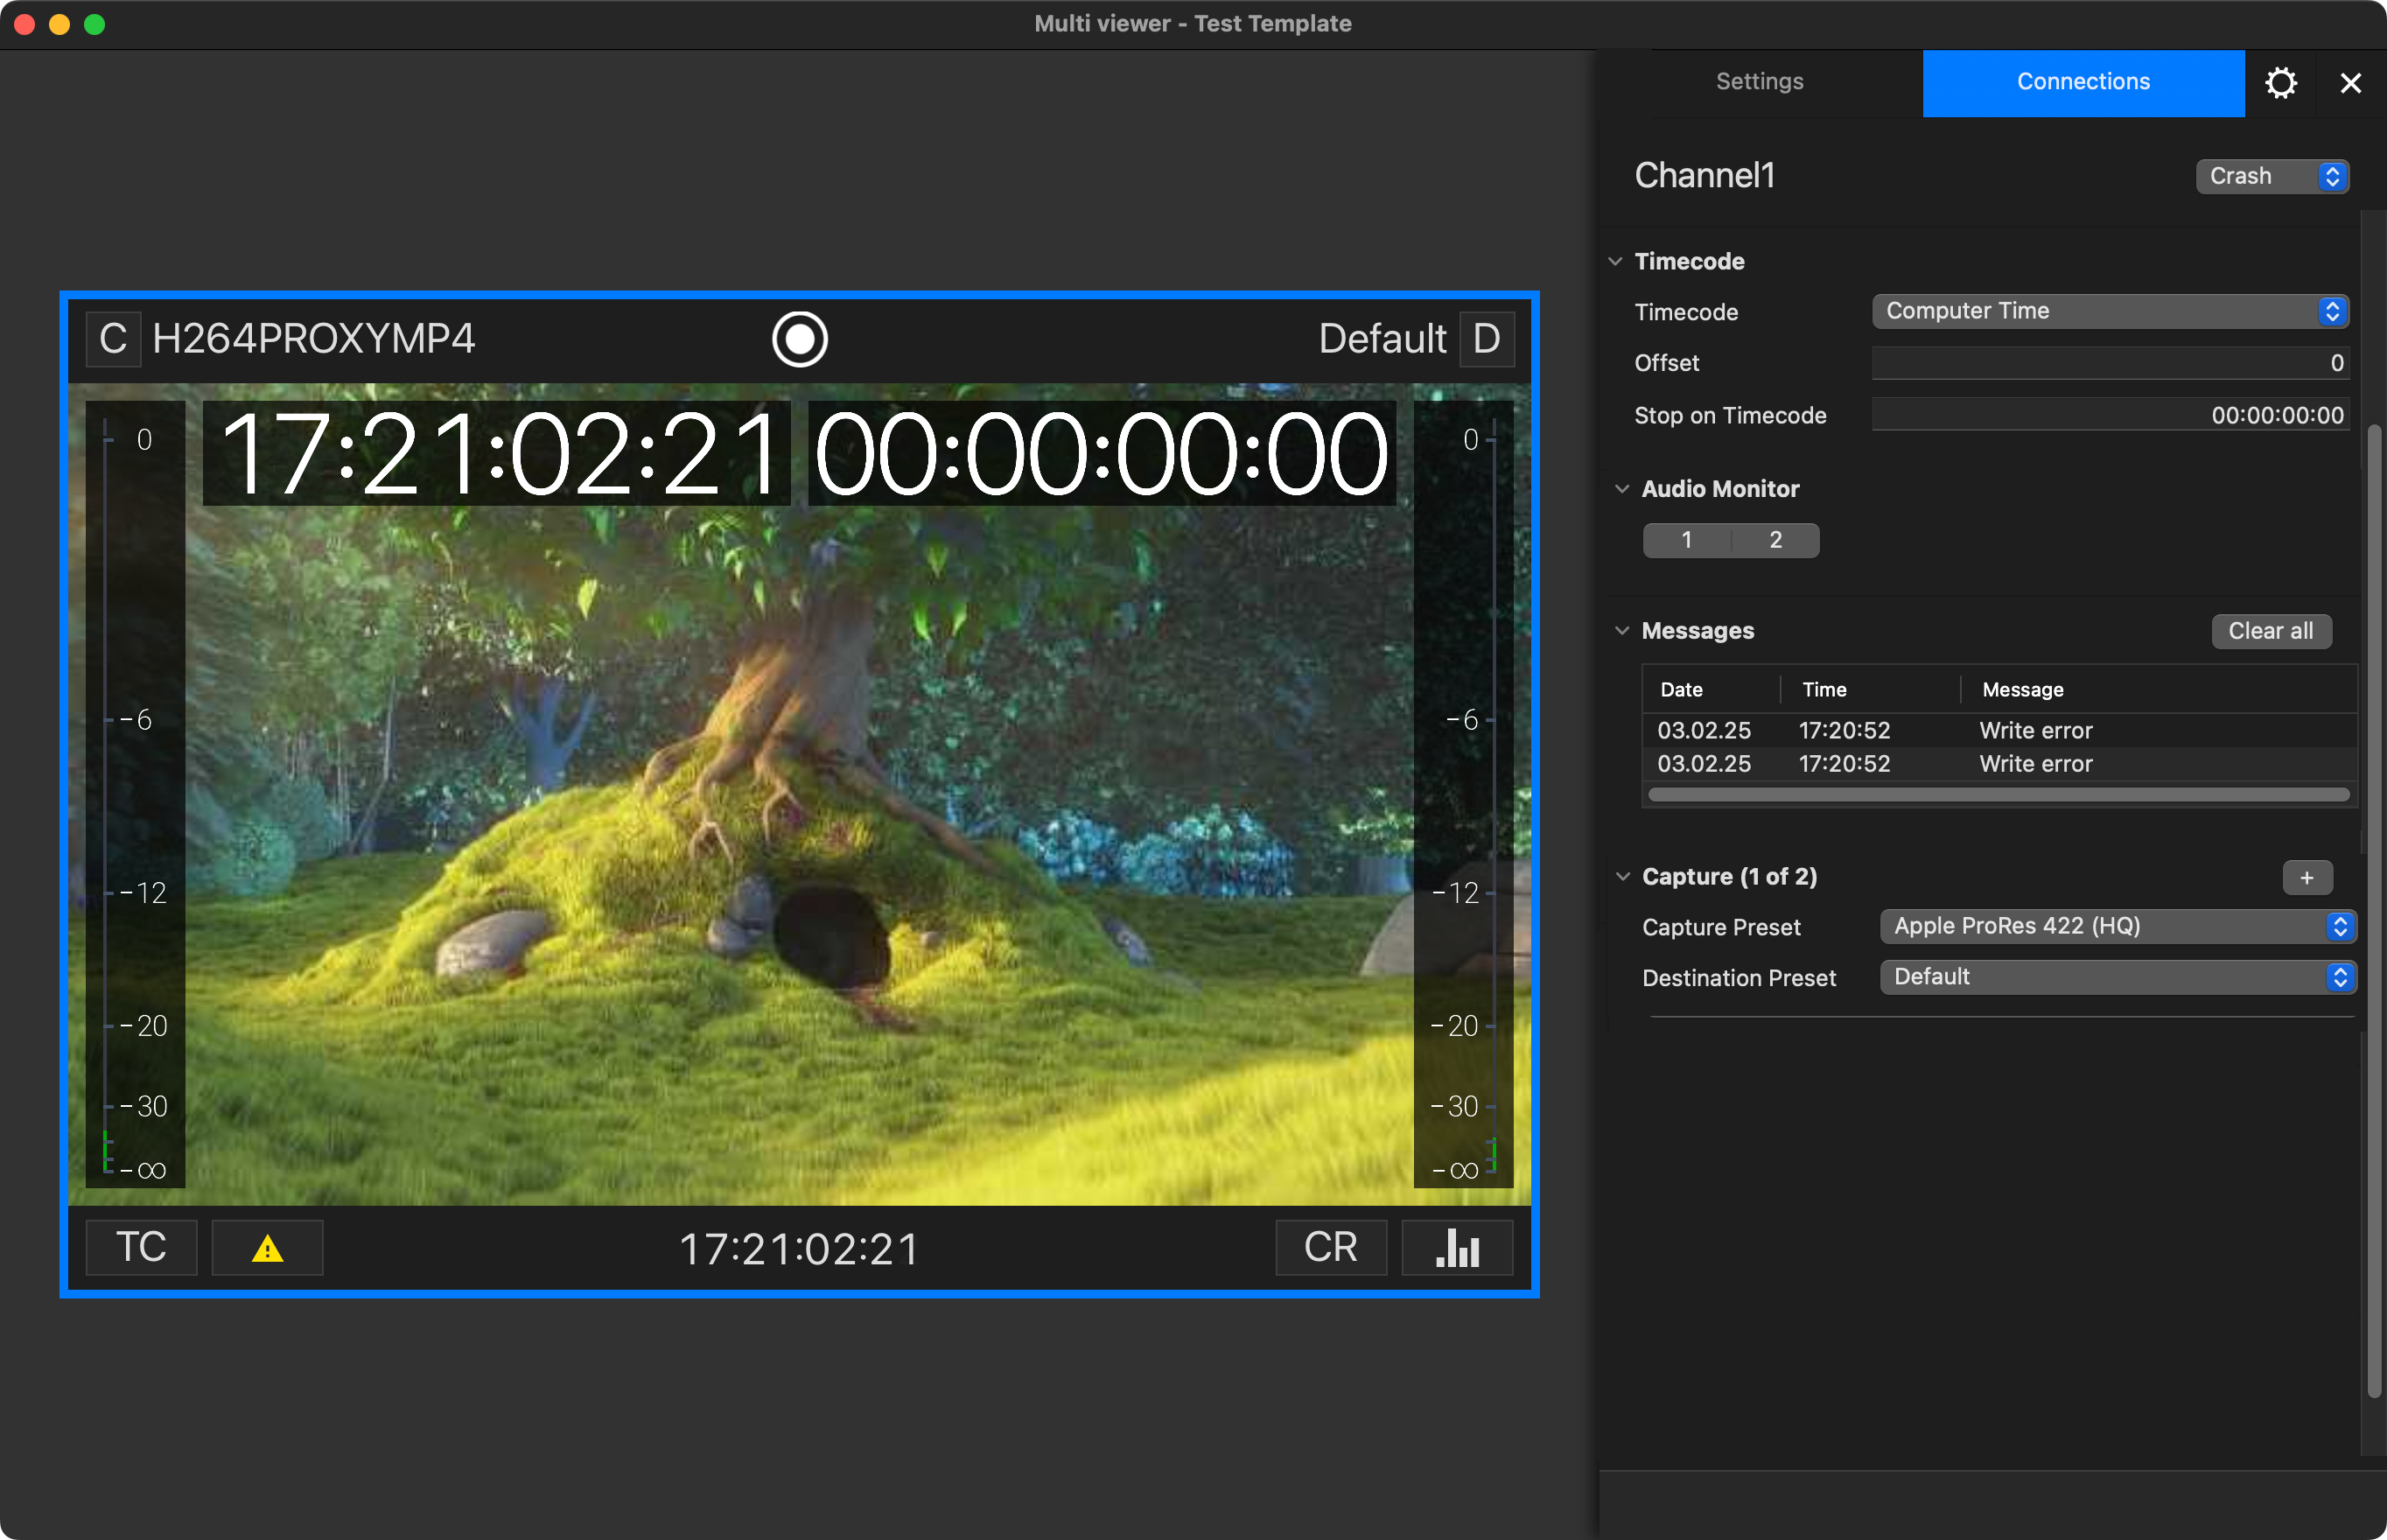Click the Messages horizontal scrollbar
Screen dimensions: 2387x1540
[1998, 795]
